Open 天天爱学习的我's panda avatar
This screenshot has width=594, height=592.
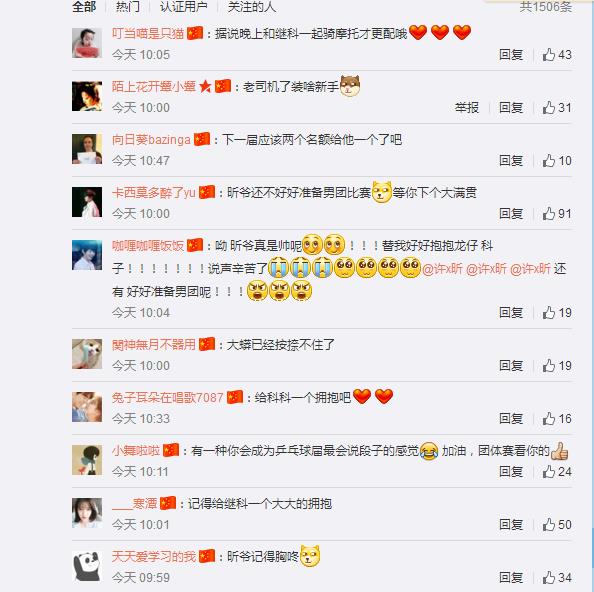tap(87, 566)
